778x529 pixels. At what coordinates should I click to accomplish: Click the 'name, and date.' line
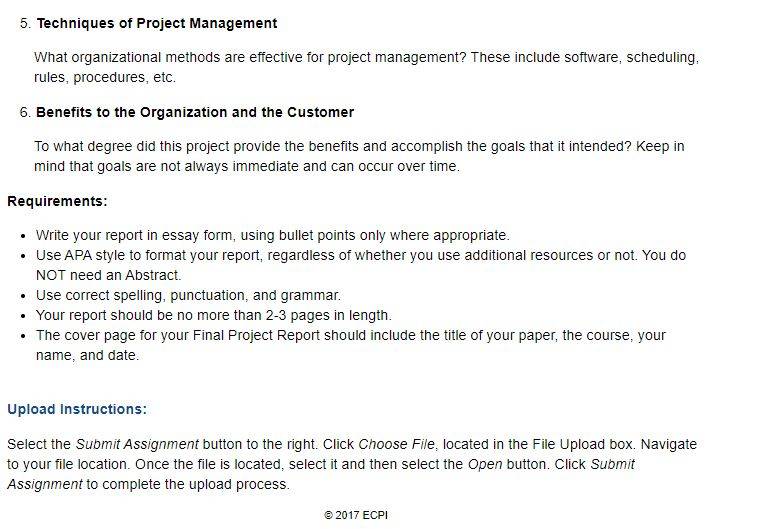87,355
